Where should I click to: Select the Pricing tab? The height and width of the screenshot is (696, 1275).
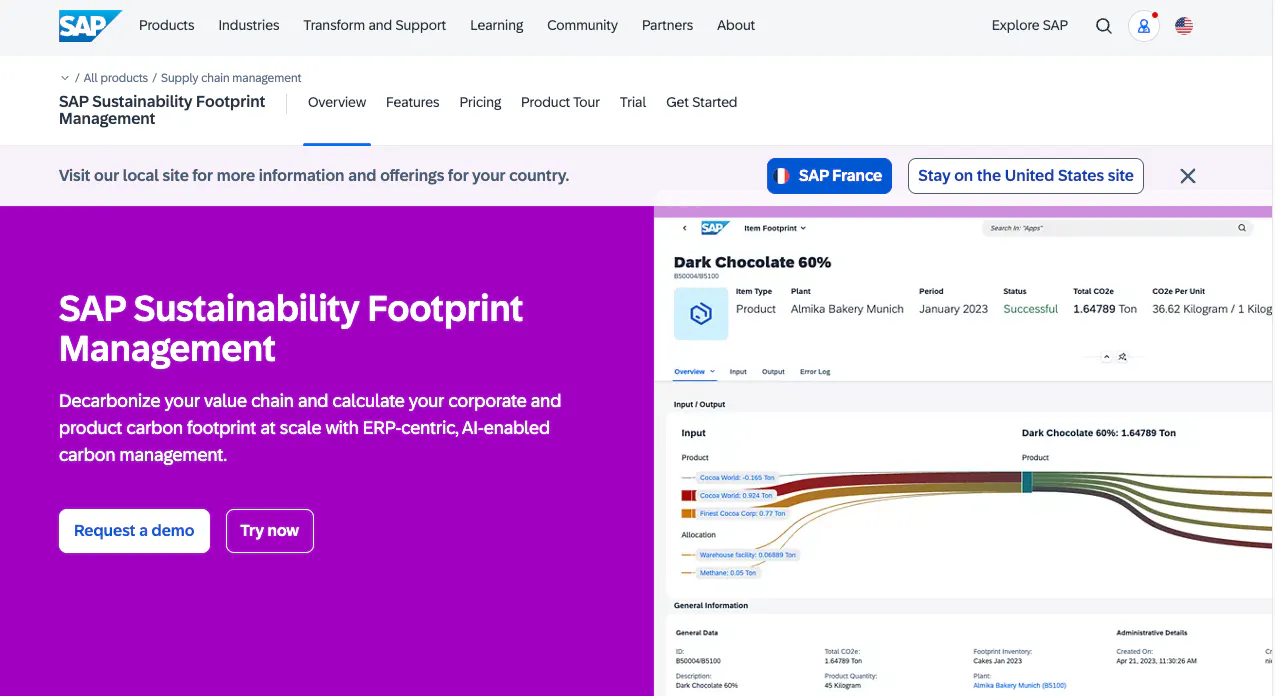pyautogui.click(x=481, y=102)
